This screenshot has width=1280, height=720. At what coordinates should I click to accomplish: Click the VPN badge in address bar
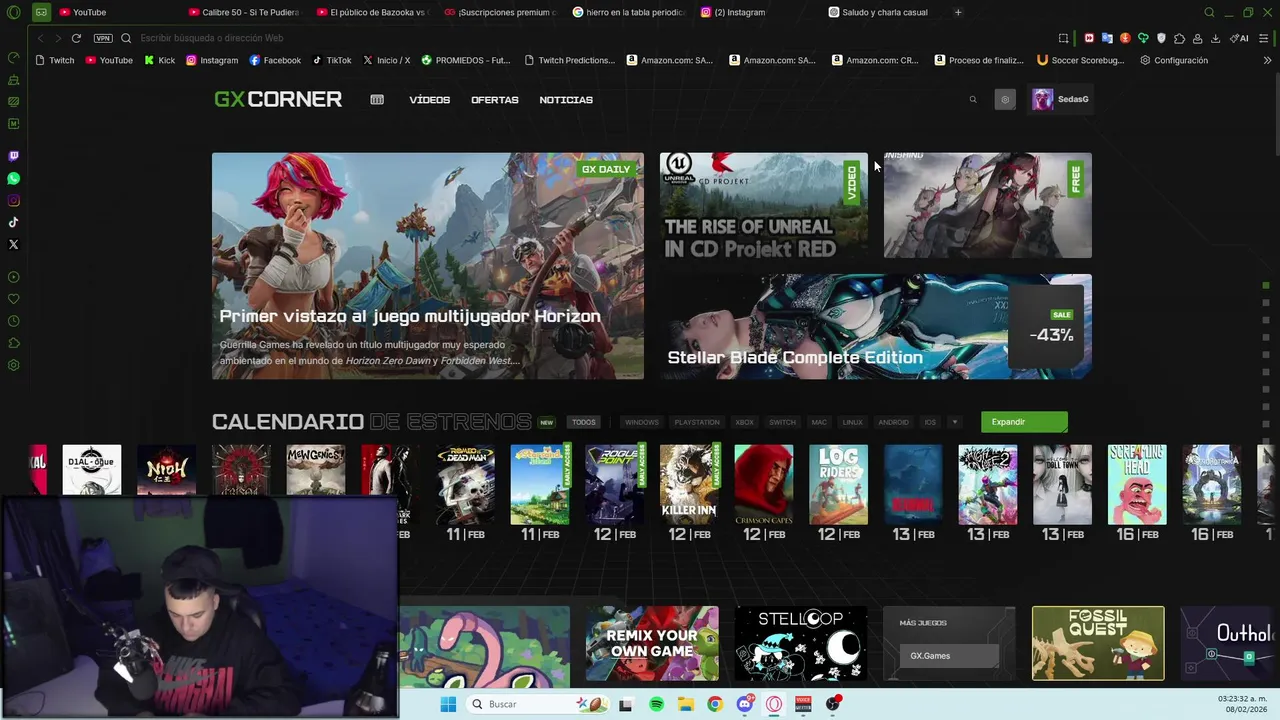coord(103,38)
